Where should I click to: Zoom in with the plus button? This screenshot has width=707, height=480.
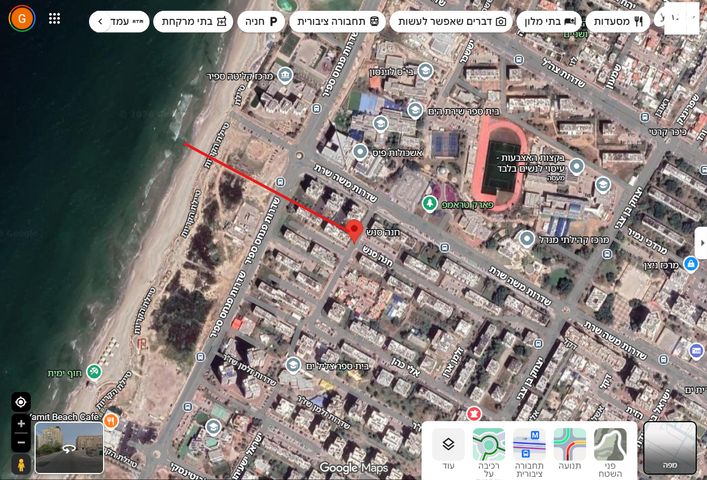[21, 425]
